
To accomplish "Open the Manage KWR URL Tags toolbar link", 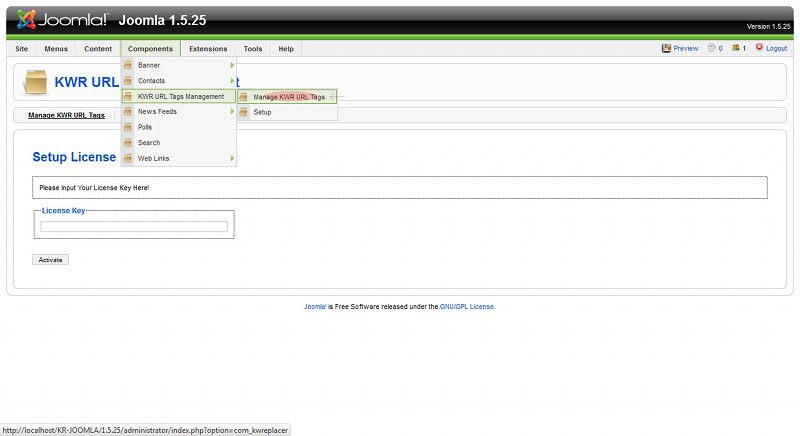I will (66, 115).
